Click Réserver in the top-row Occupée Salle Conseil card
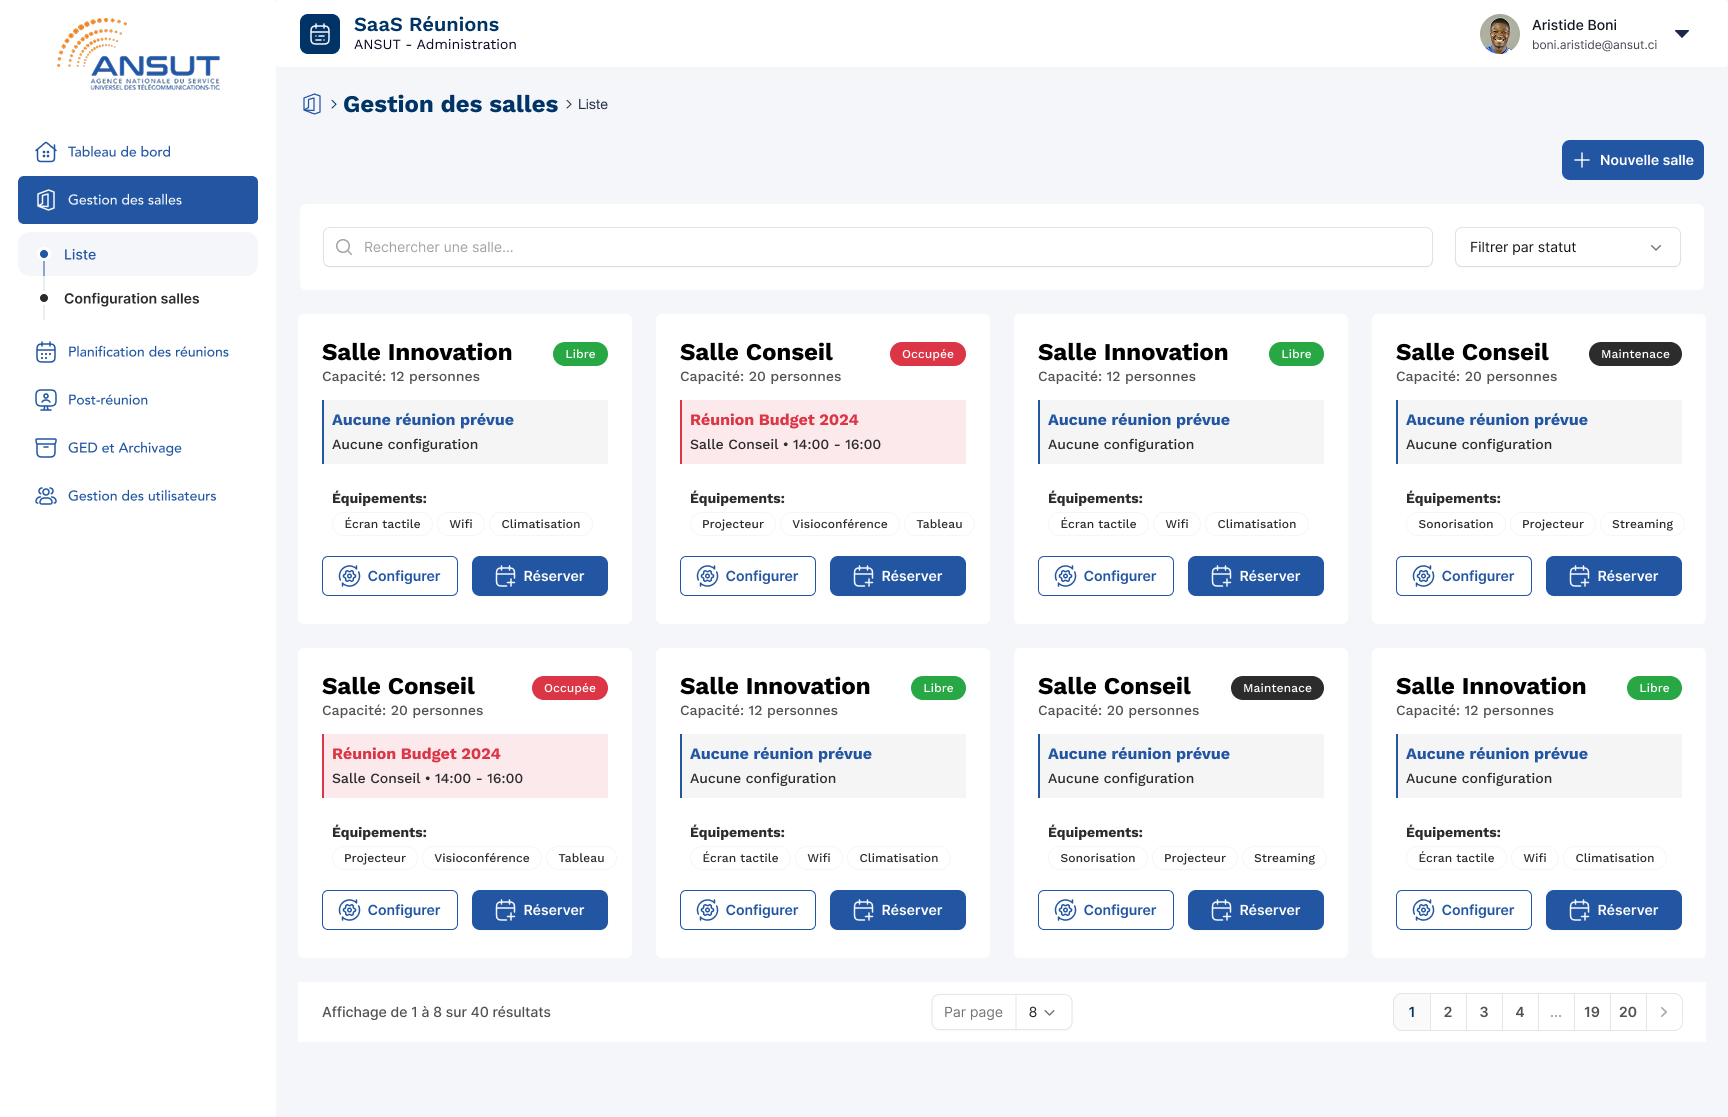 point(898,576)
